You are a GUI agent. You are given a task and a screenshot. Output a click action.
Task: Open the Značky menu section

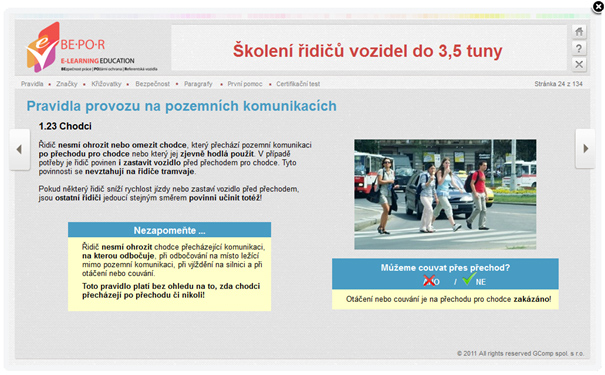(67, 84)
